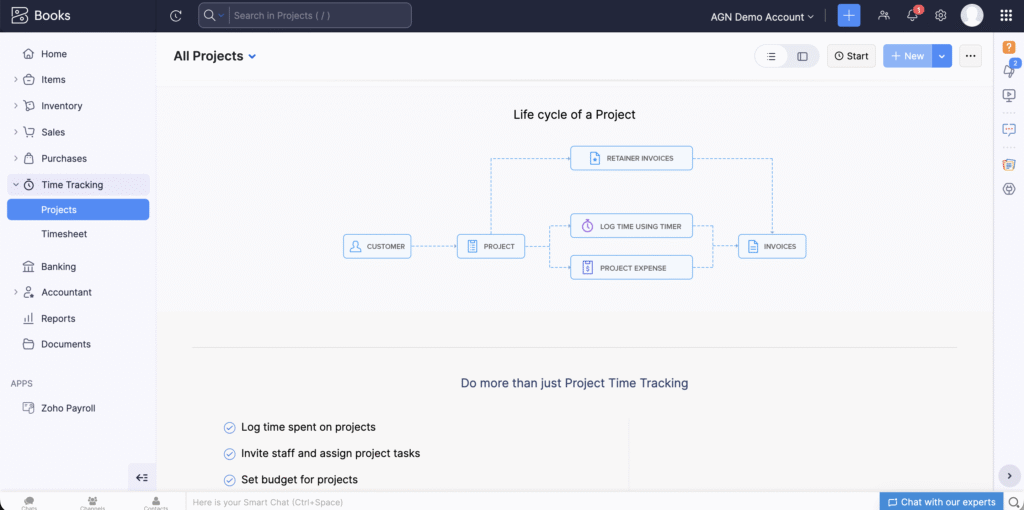Open announcements icon with badge 2
The image size is (1024, 510).
pyautogui.click(x=1010, y=69)
